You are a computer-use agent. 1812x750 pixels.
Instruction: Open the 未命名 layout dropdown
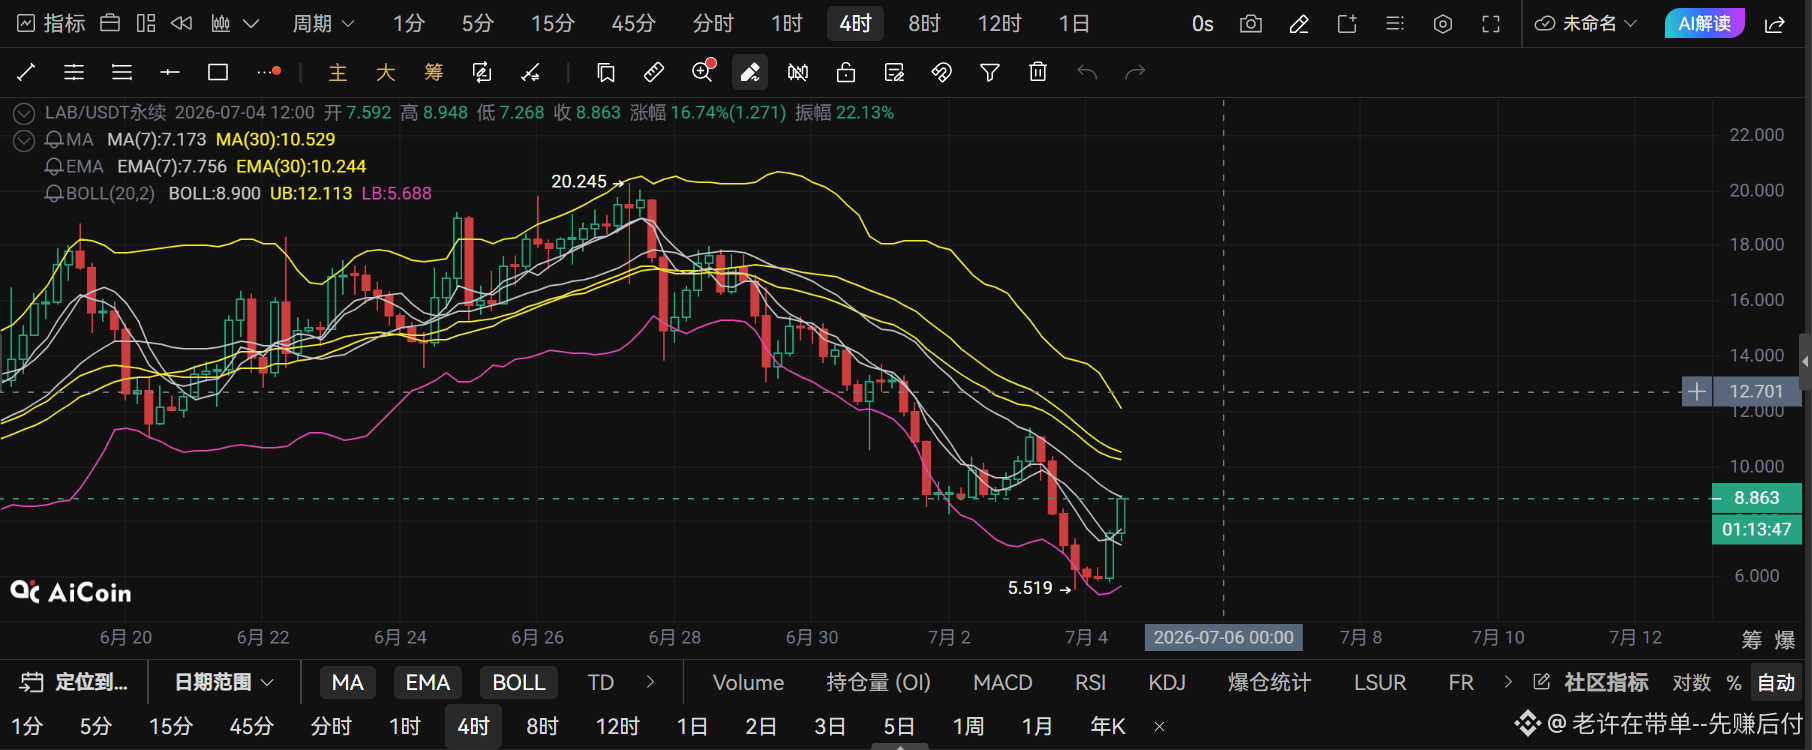[1587, 24]
